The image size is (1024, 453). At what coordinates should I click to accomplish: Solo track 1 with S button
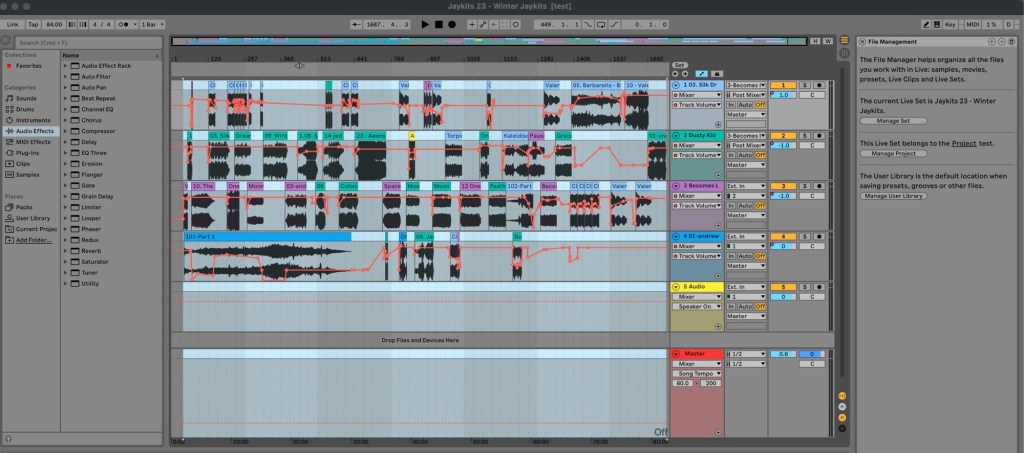coord(805,86)
